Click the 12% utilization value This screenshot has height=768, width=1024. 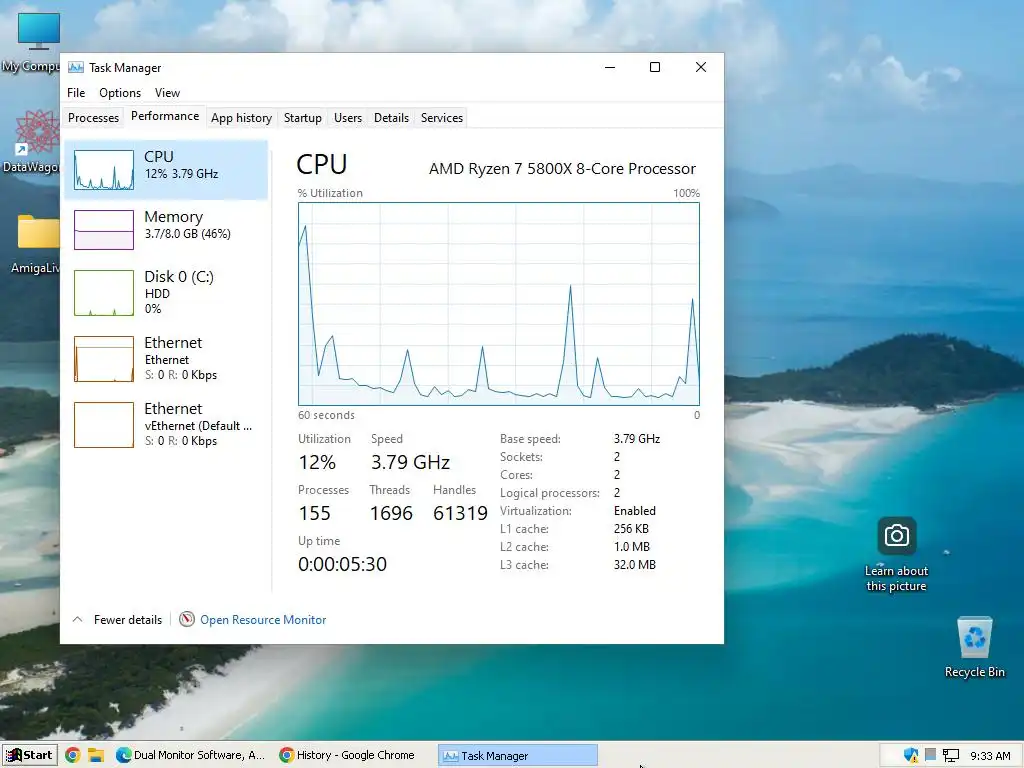point(317,462)
